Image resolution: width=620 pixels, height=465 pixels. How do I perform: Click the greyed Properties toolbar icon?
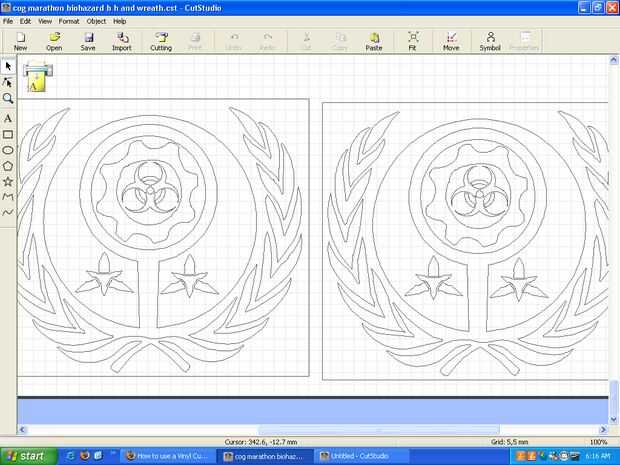point(524,42)
